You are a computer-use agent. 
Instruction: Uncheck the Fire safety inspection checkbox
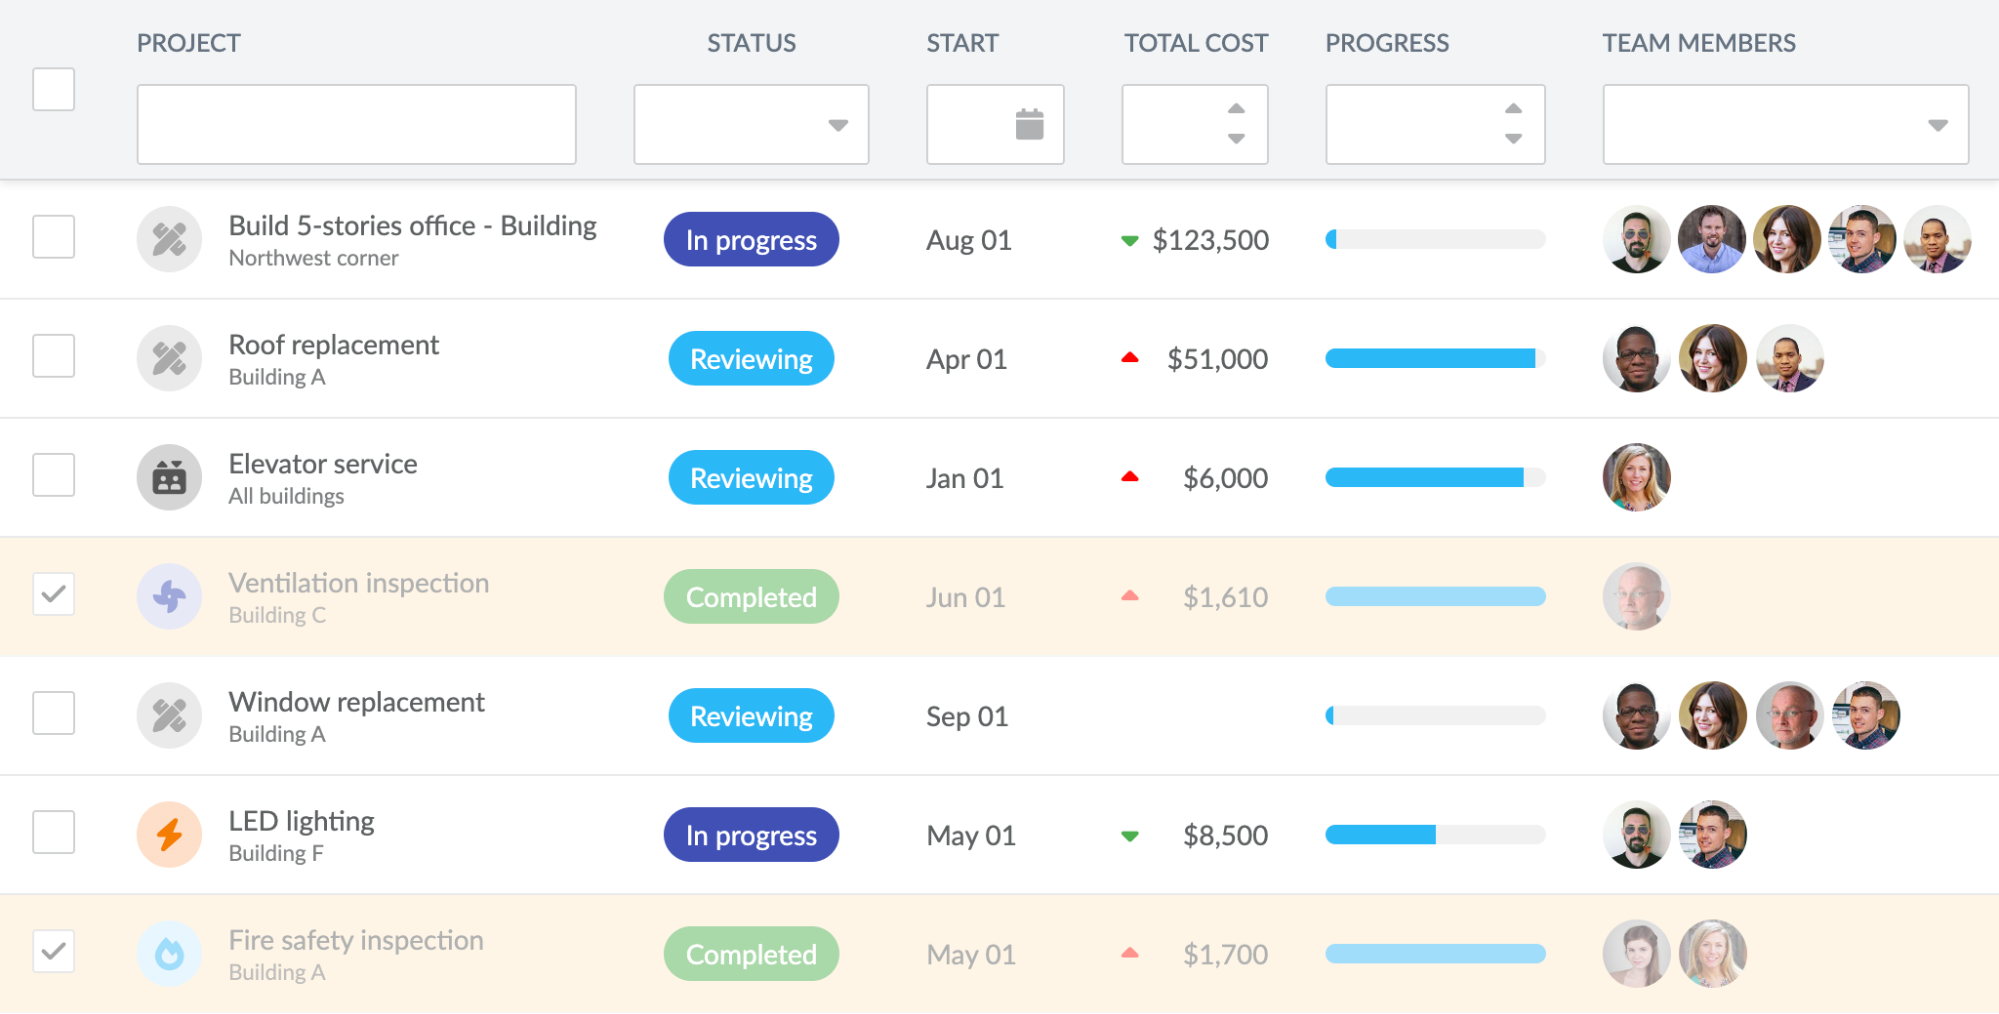click(x=54, y=951)
